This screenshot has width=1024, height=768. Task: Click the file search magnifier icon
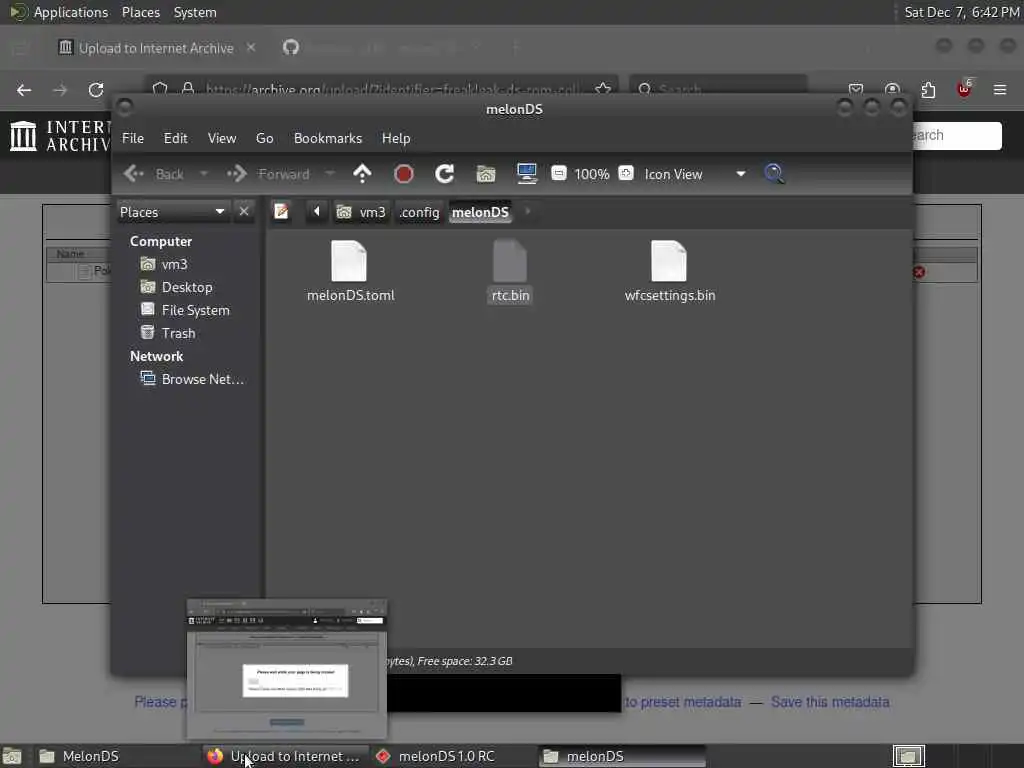[774, 174]
